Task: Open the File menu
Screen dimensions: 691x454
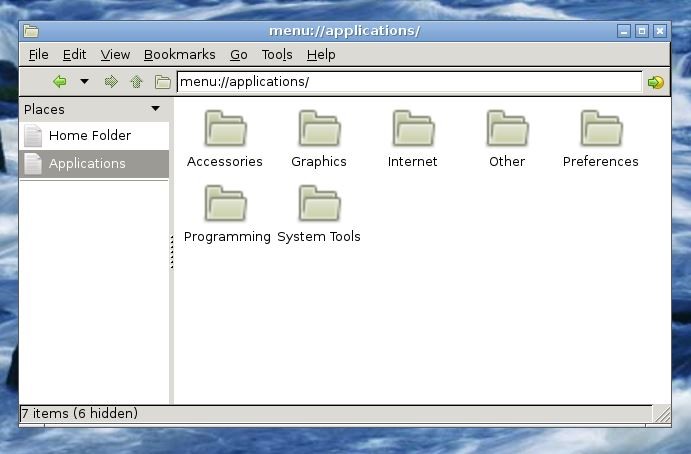Action: [x=38, y=55]
